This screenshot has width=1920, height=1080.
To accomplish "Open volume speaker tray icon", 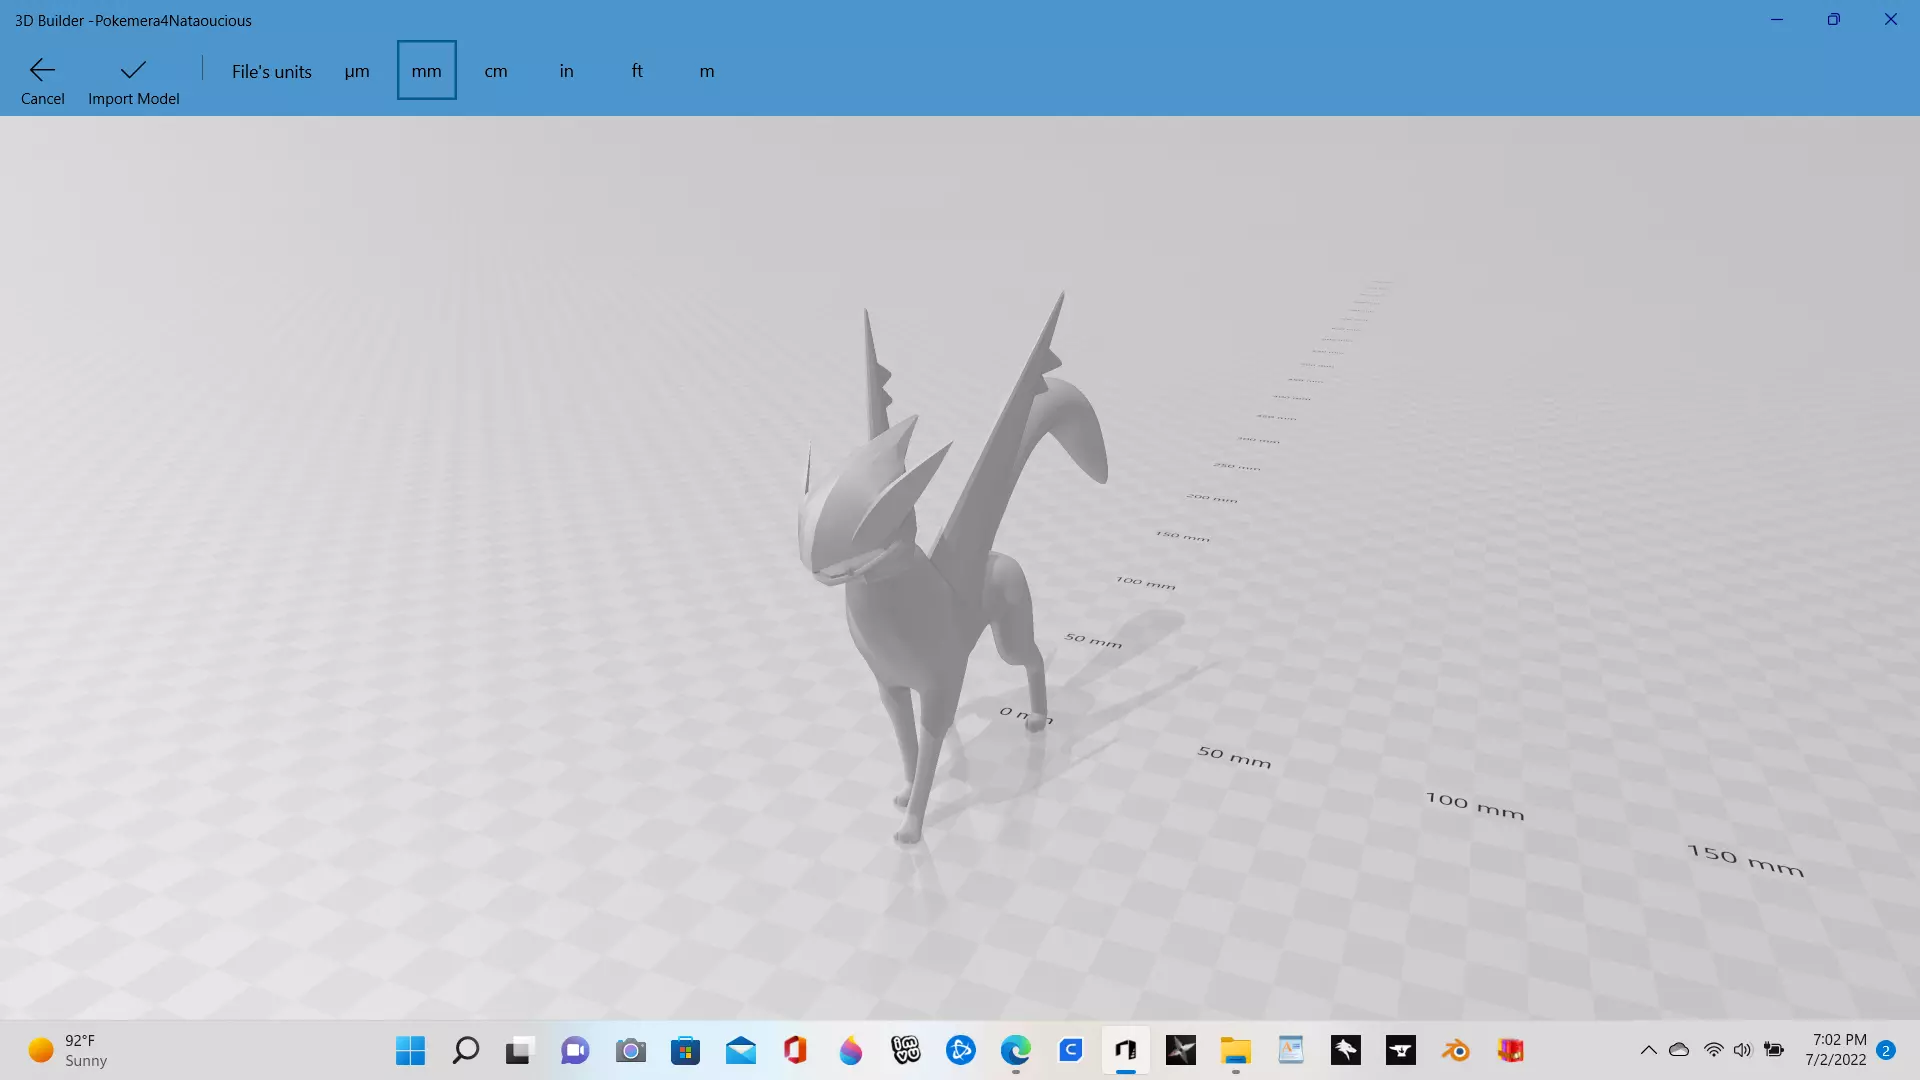I will (1743, 1050).
